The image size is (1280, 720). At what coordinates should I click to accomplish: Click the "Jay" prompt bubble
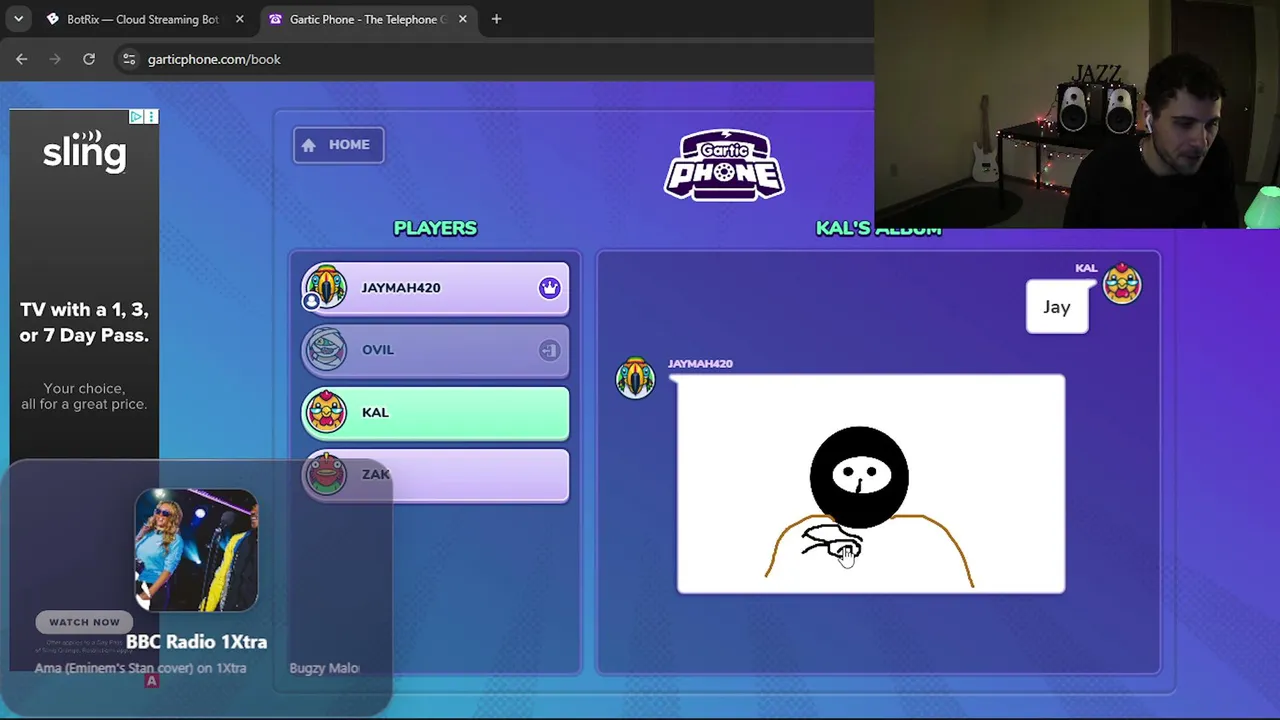[x=1057, y=307]
